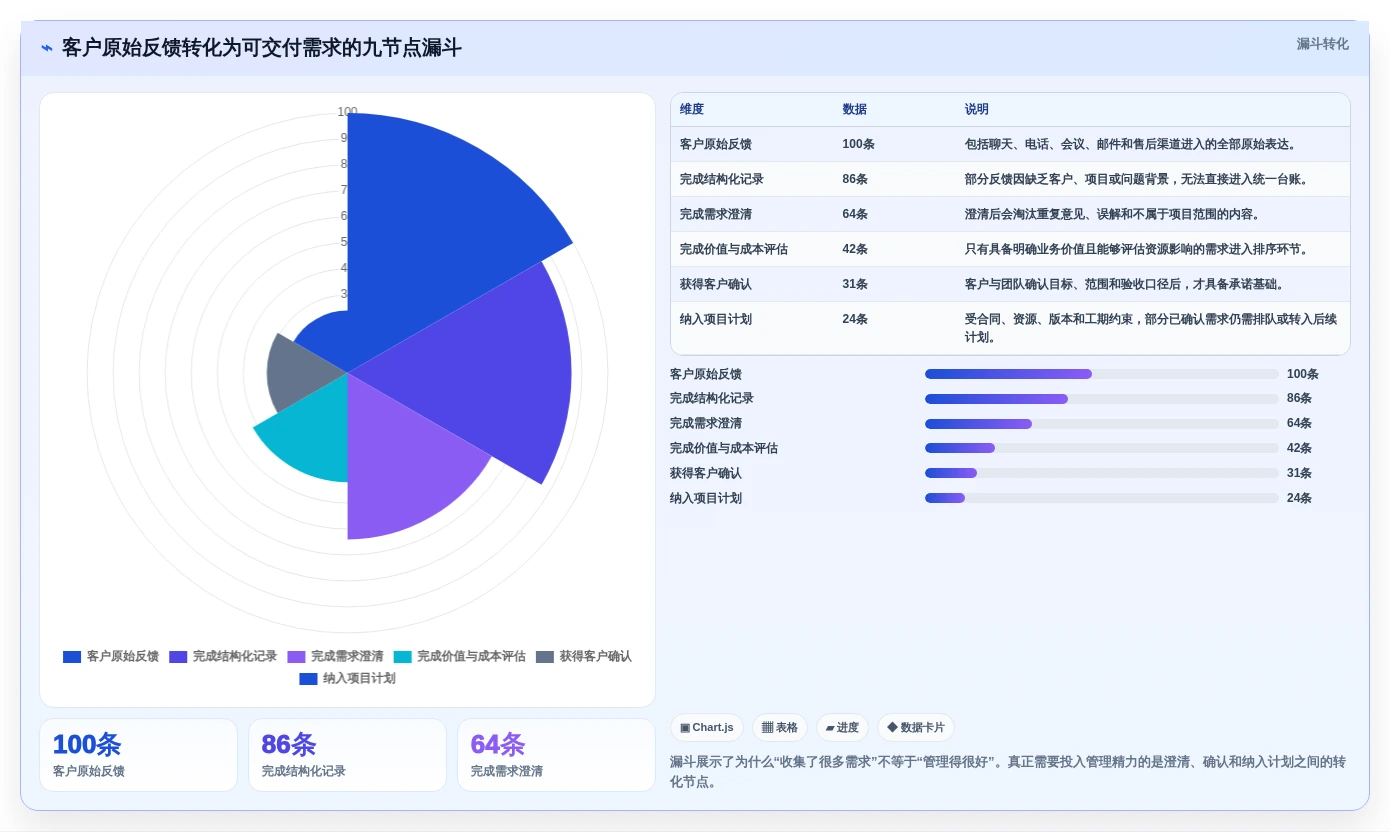Click the description starting 部分反馈因缺乏客户

click(1137, 179)
